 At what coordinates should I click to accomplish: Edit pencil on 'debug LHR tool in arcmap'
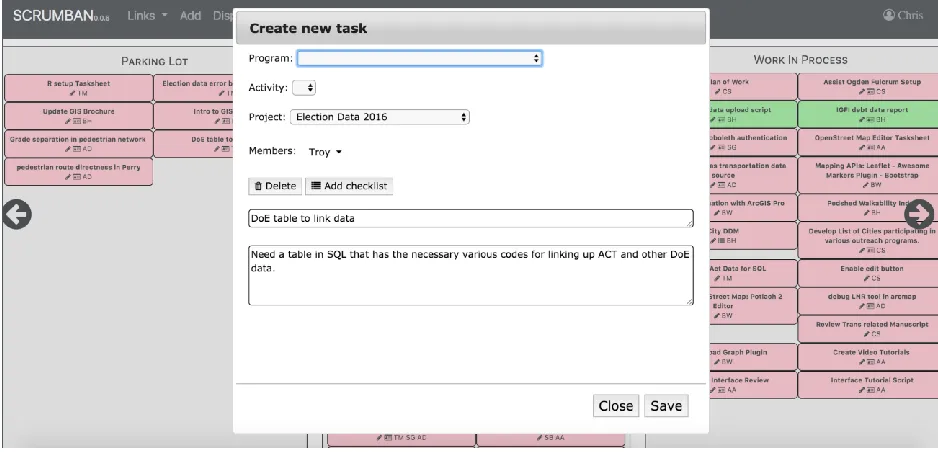861,306
